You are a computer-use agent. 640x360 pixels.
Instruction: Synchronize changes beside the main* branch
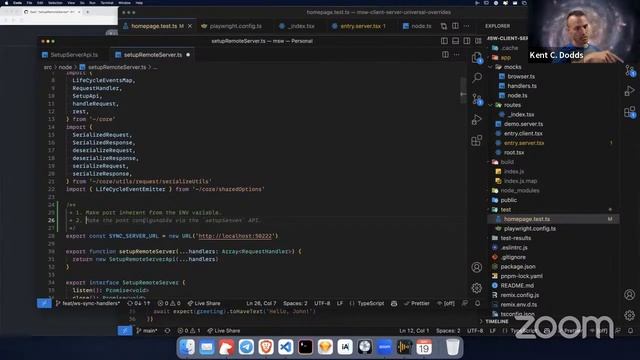pos(167,331)
